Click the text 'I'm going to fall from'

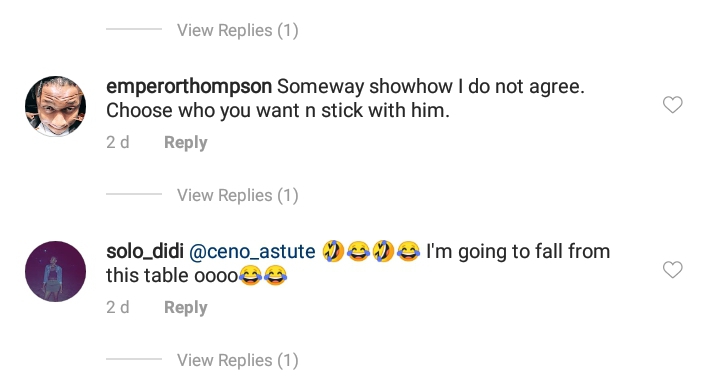[518, 251]
